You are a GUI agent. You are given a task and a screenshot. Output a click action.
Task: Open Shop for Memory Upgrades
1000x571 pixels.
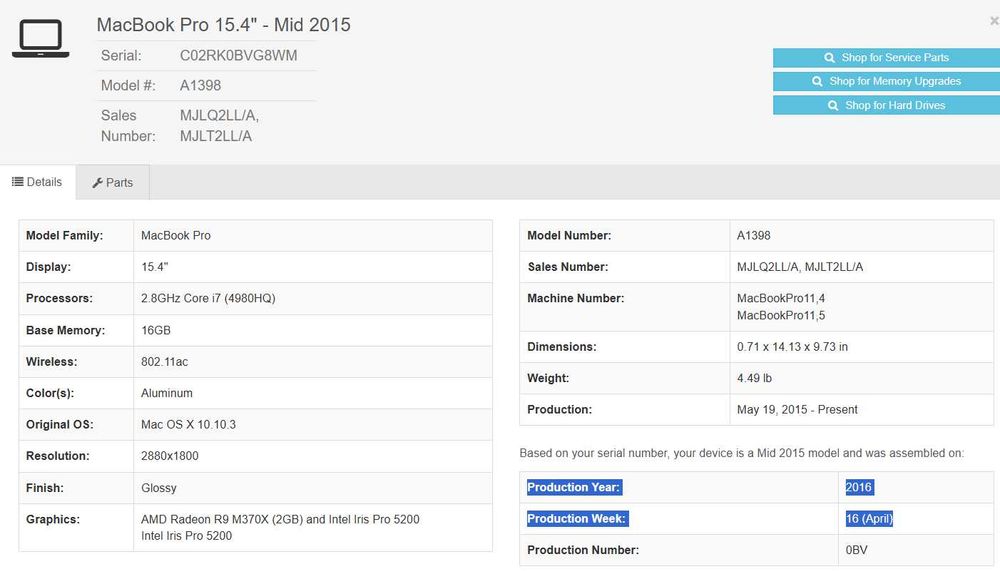pyautogui.click(x=886, y=82)
